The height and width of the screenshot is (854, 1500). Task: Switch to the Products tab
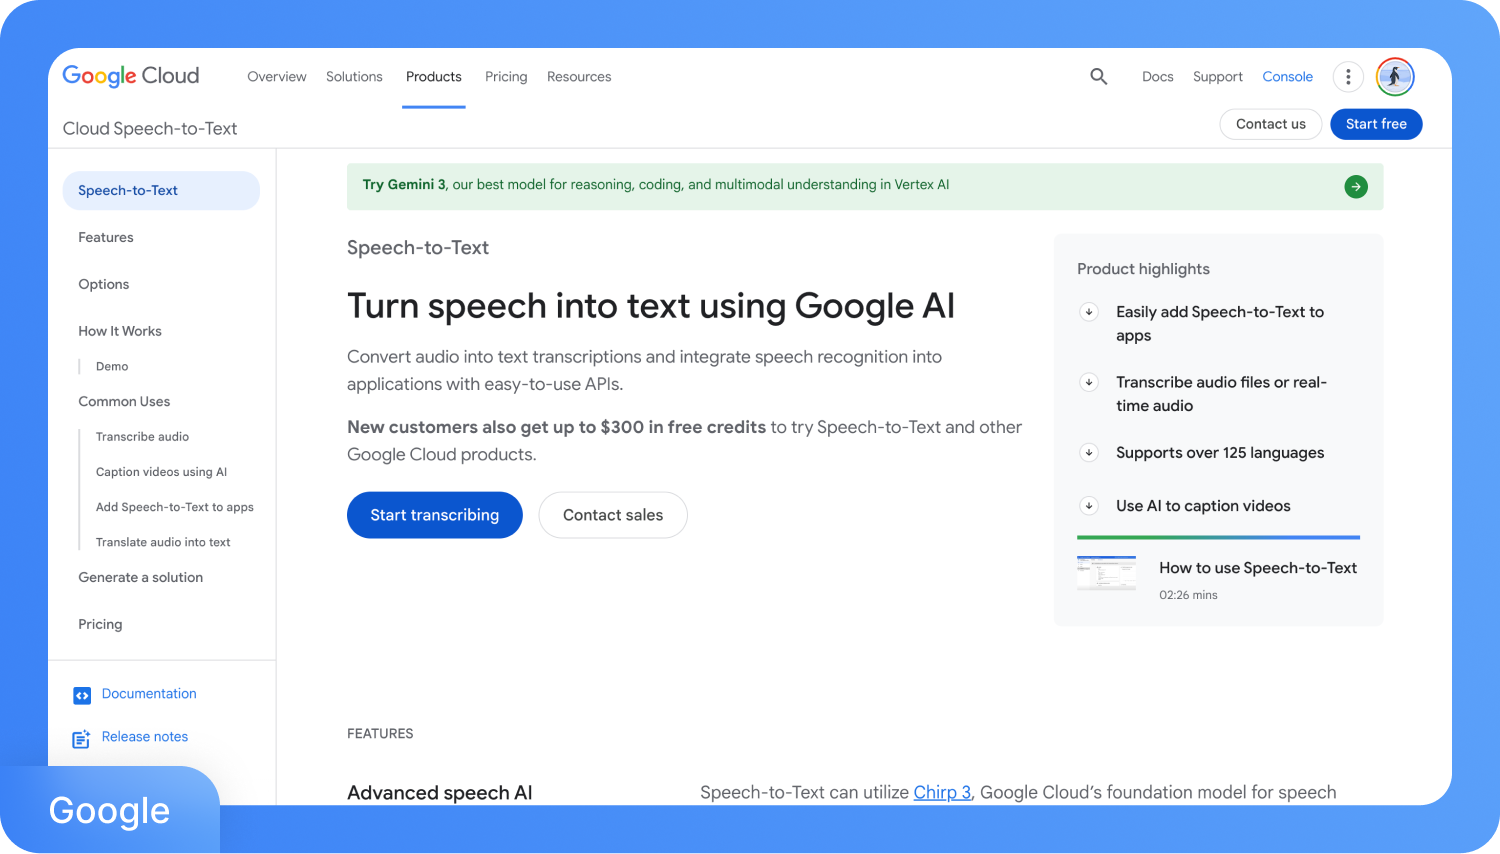coord(433,76)
